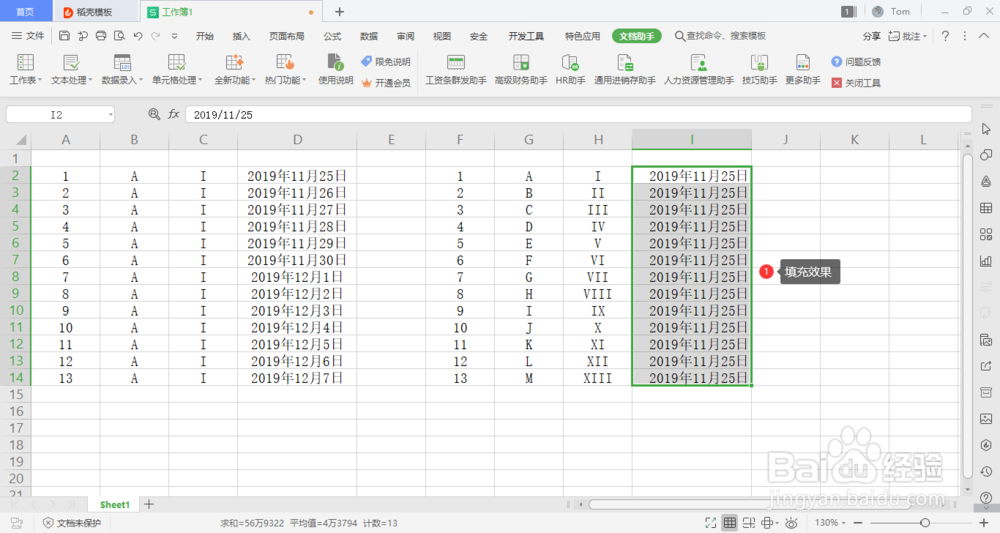
Task: Click cell containing 2019年12月7日
Action: tap(297, 378)
